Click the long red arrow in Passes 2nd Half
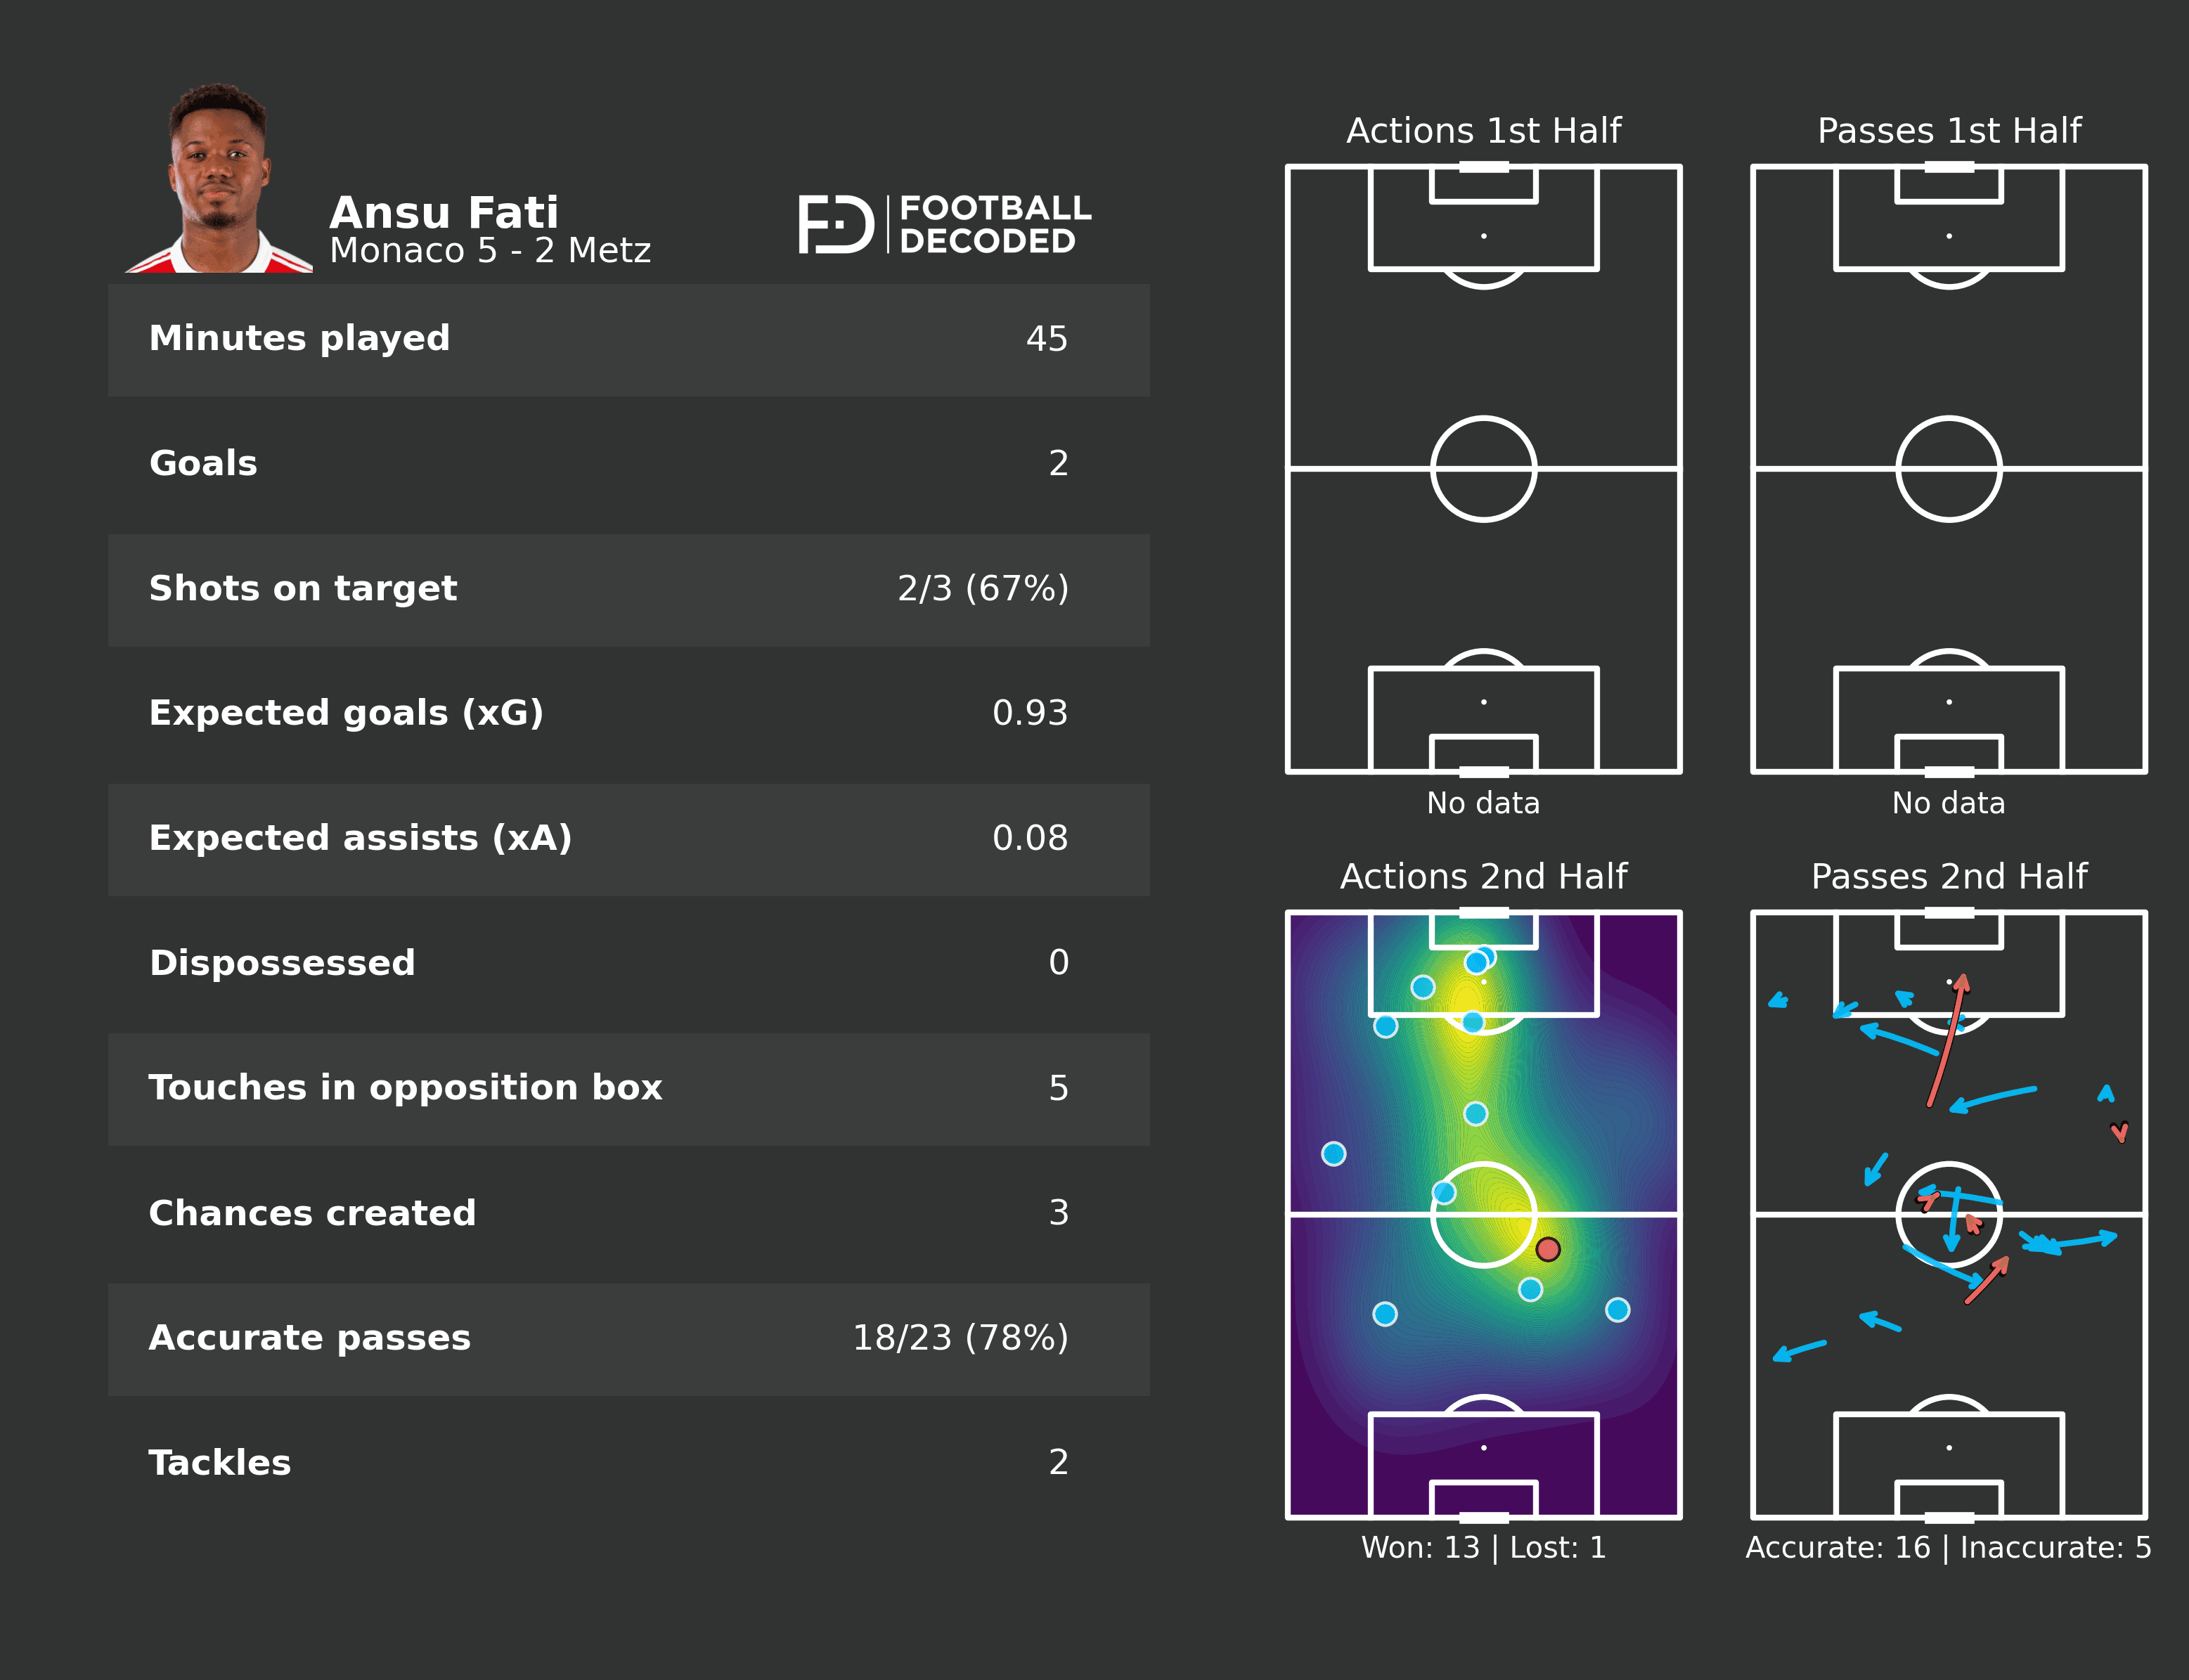The height and width of the screenshot is (1680, 2189). (x=1946, y=1042)
